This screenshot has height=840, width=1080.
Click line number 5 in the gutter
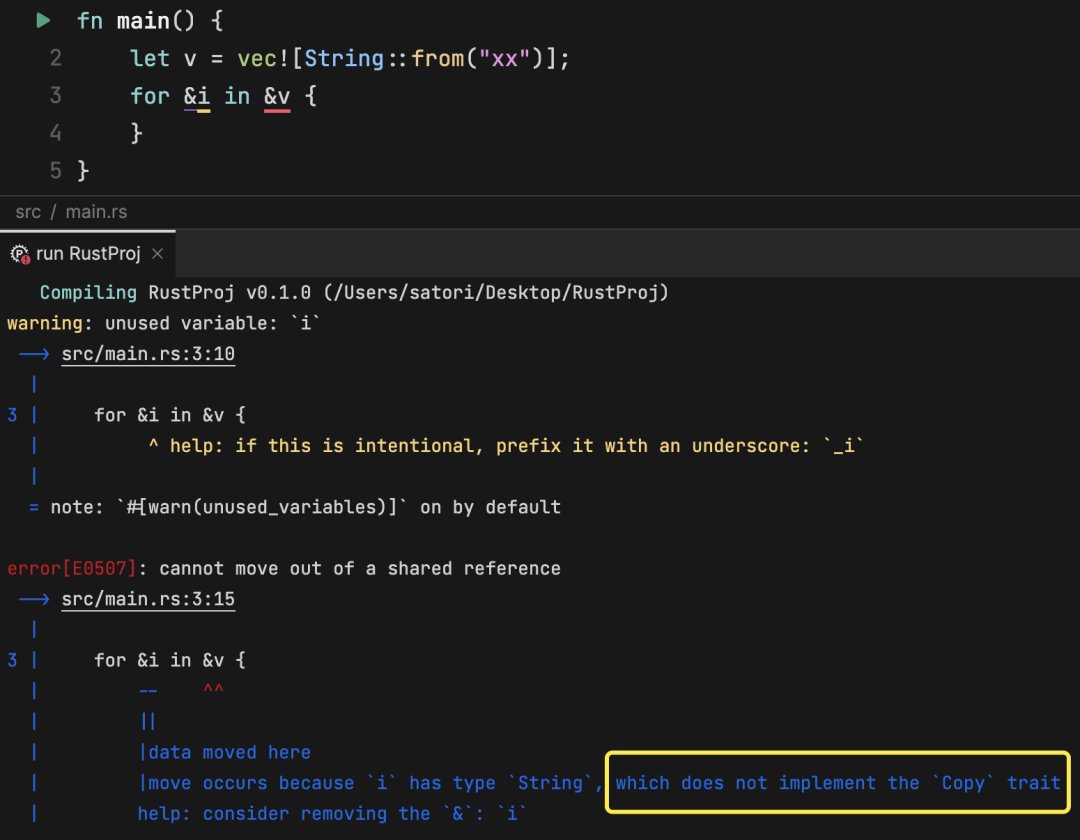pos(56,170)
